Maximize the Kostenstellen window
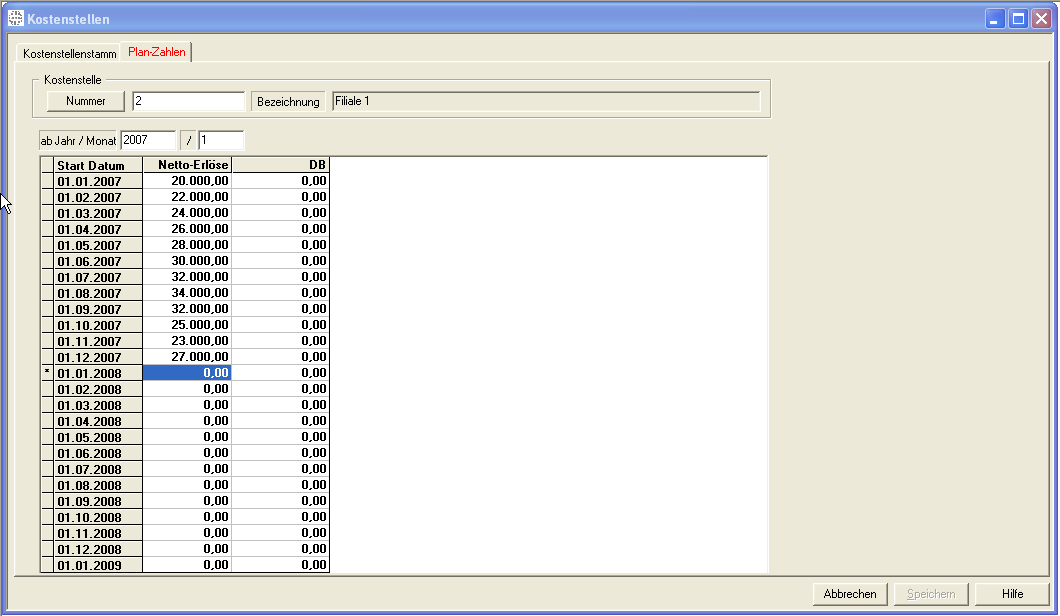Screen dimensions: 1060x616 pos(1018,19)
